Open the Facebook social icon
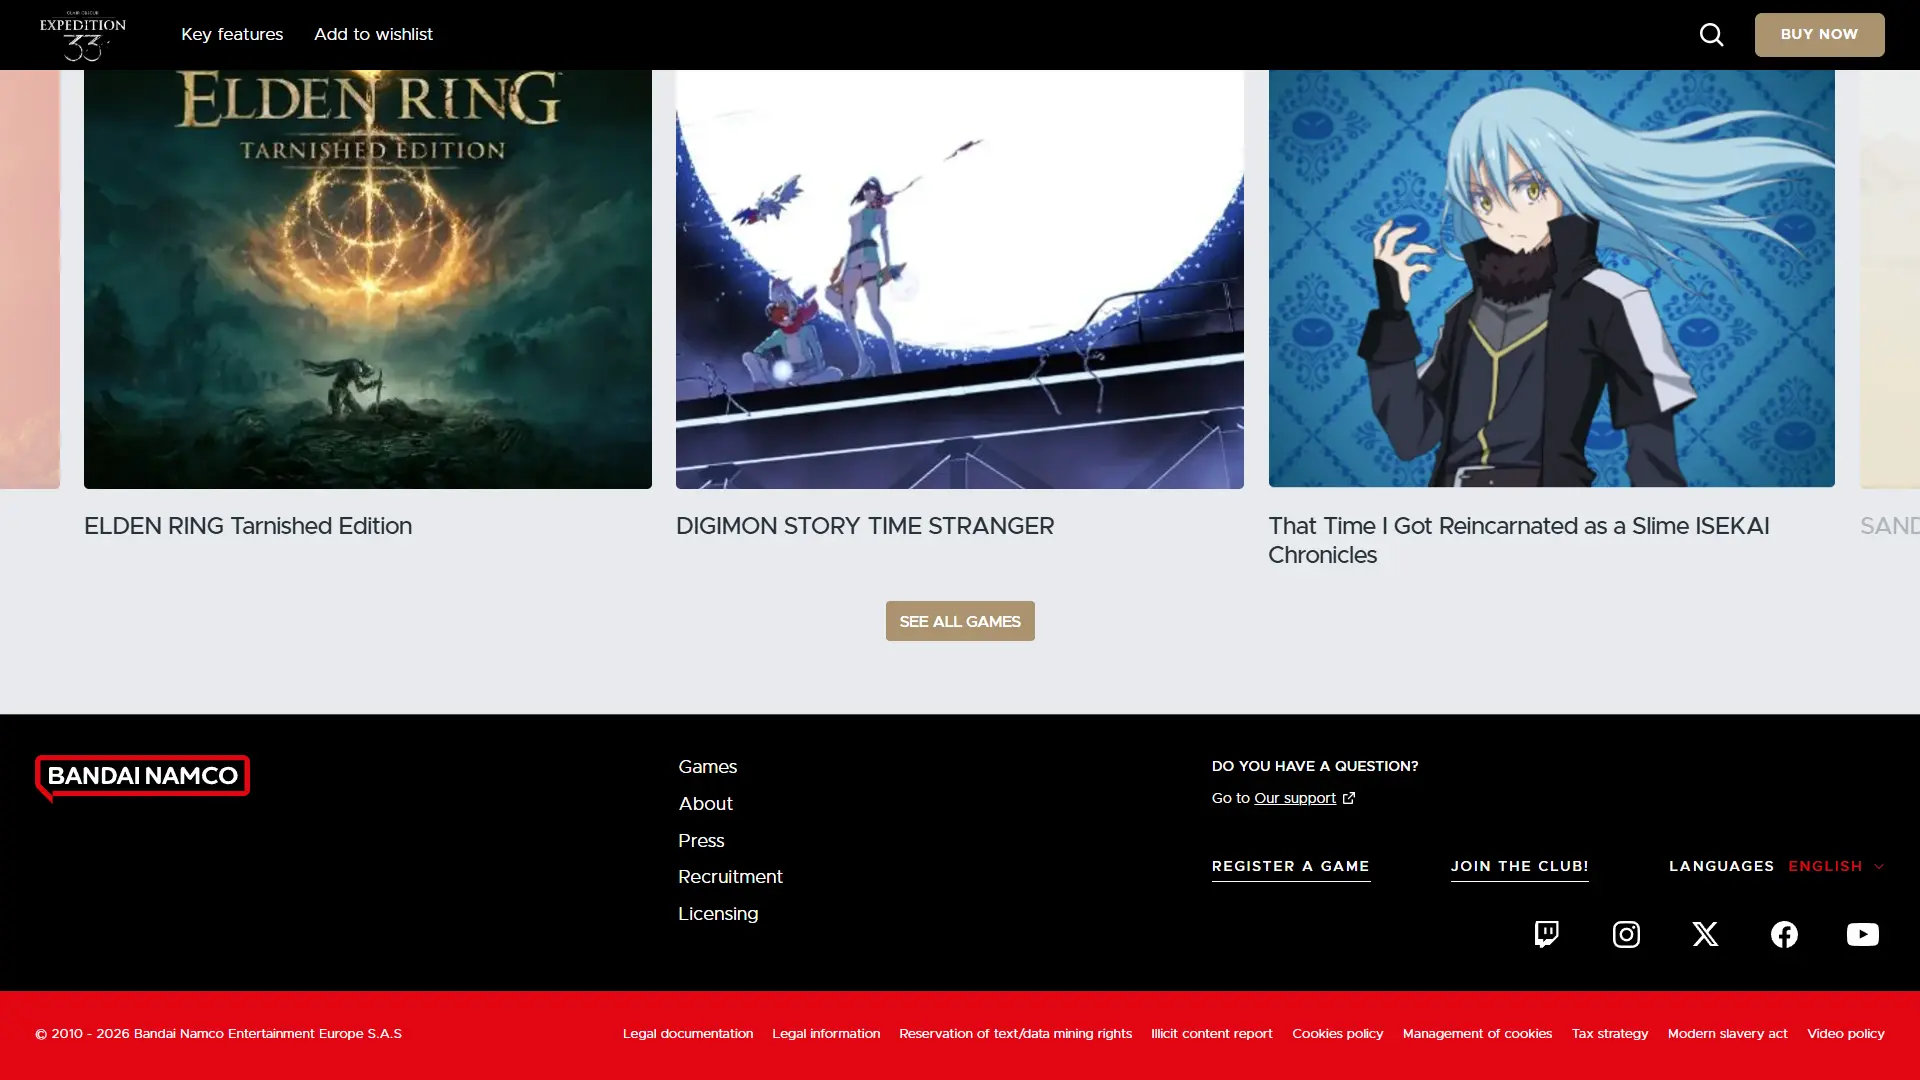This screenshot has width=1920, height=1080. (1784, 934)
